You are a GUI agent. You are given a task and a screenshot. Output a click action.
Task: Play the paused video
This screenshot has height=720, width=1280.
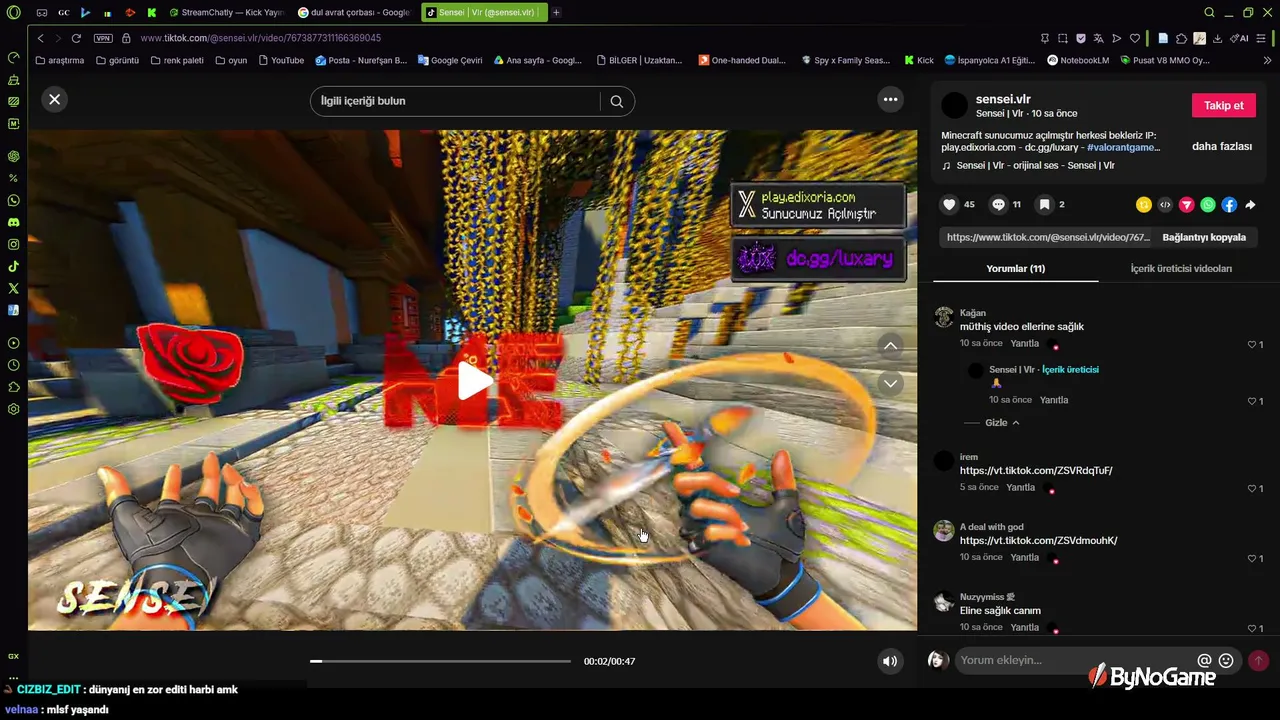[473, 381]
